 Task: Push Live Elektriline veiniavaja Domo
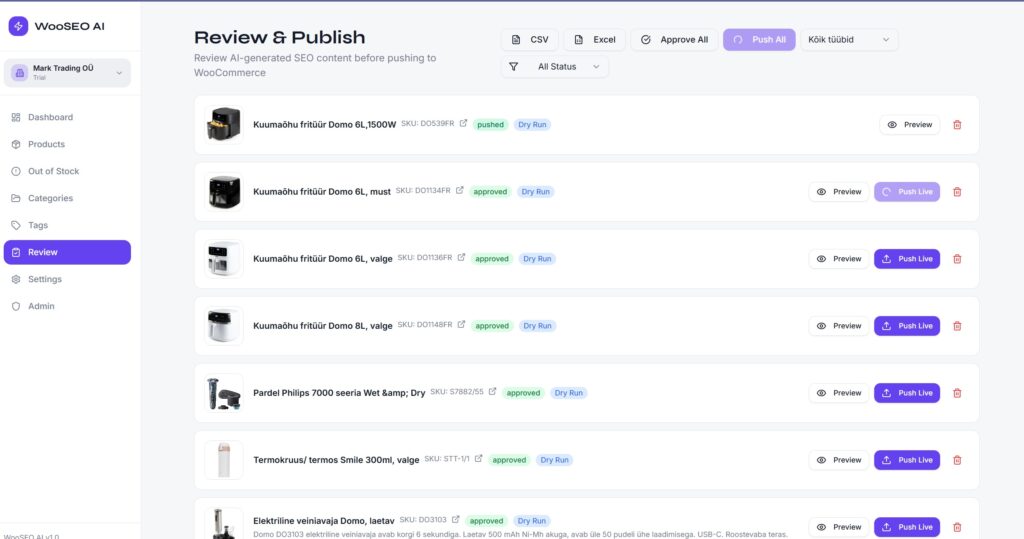coord(907,527)
